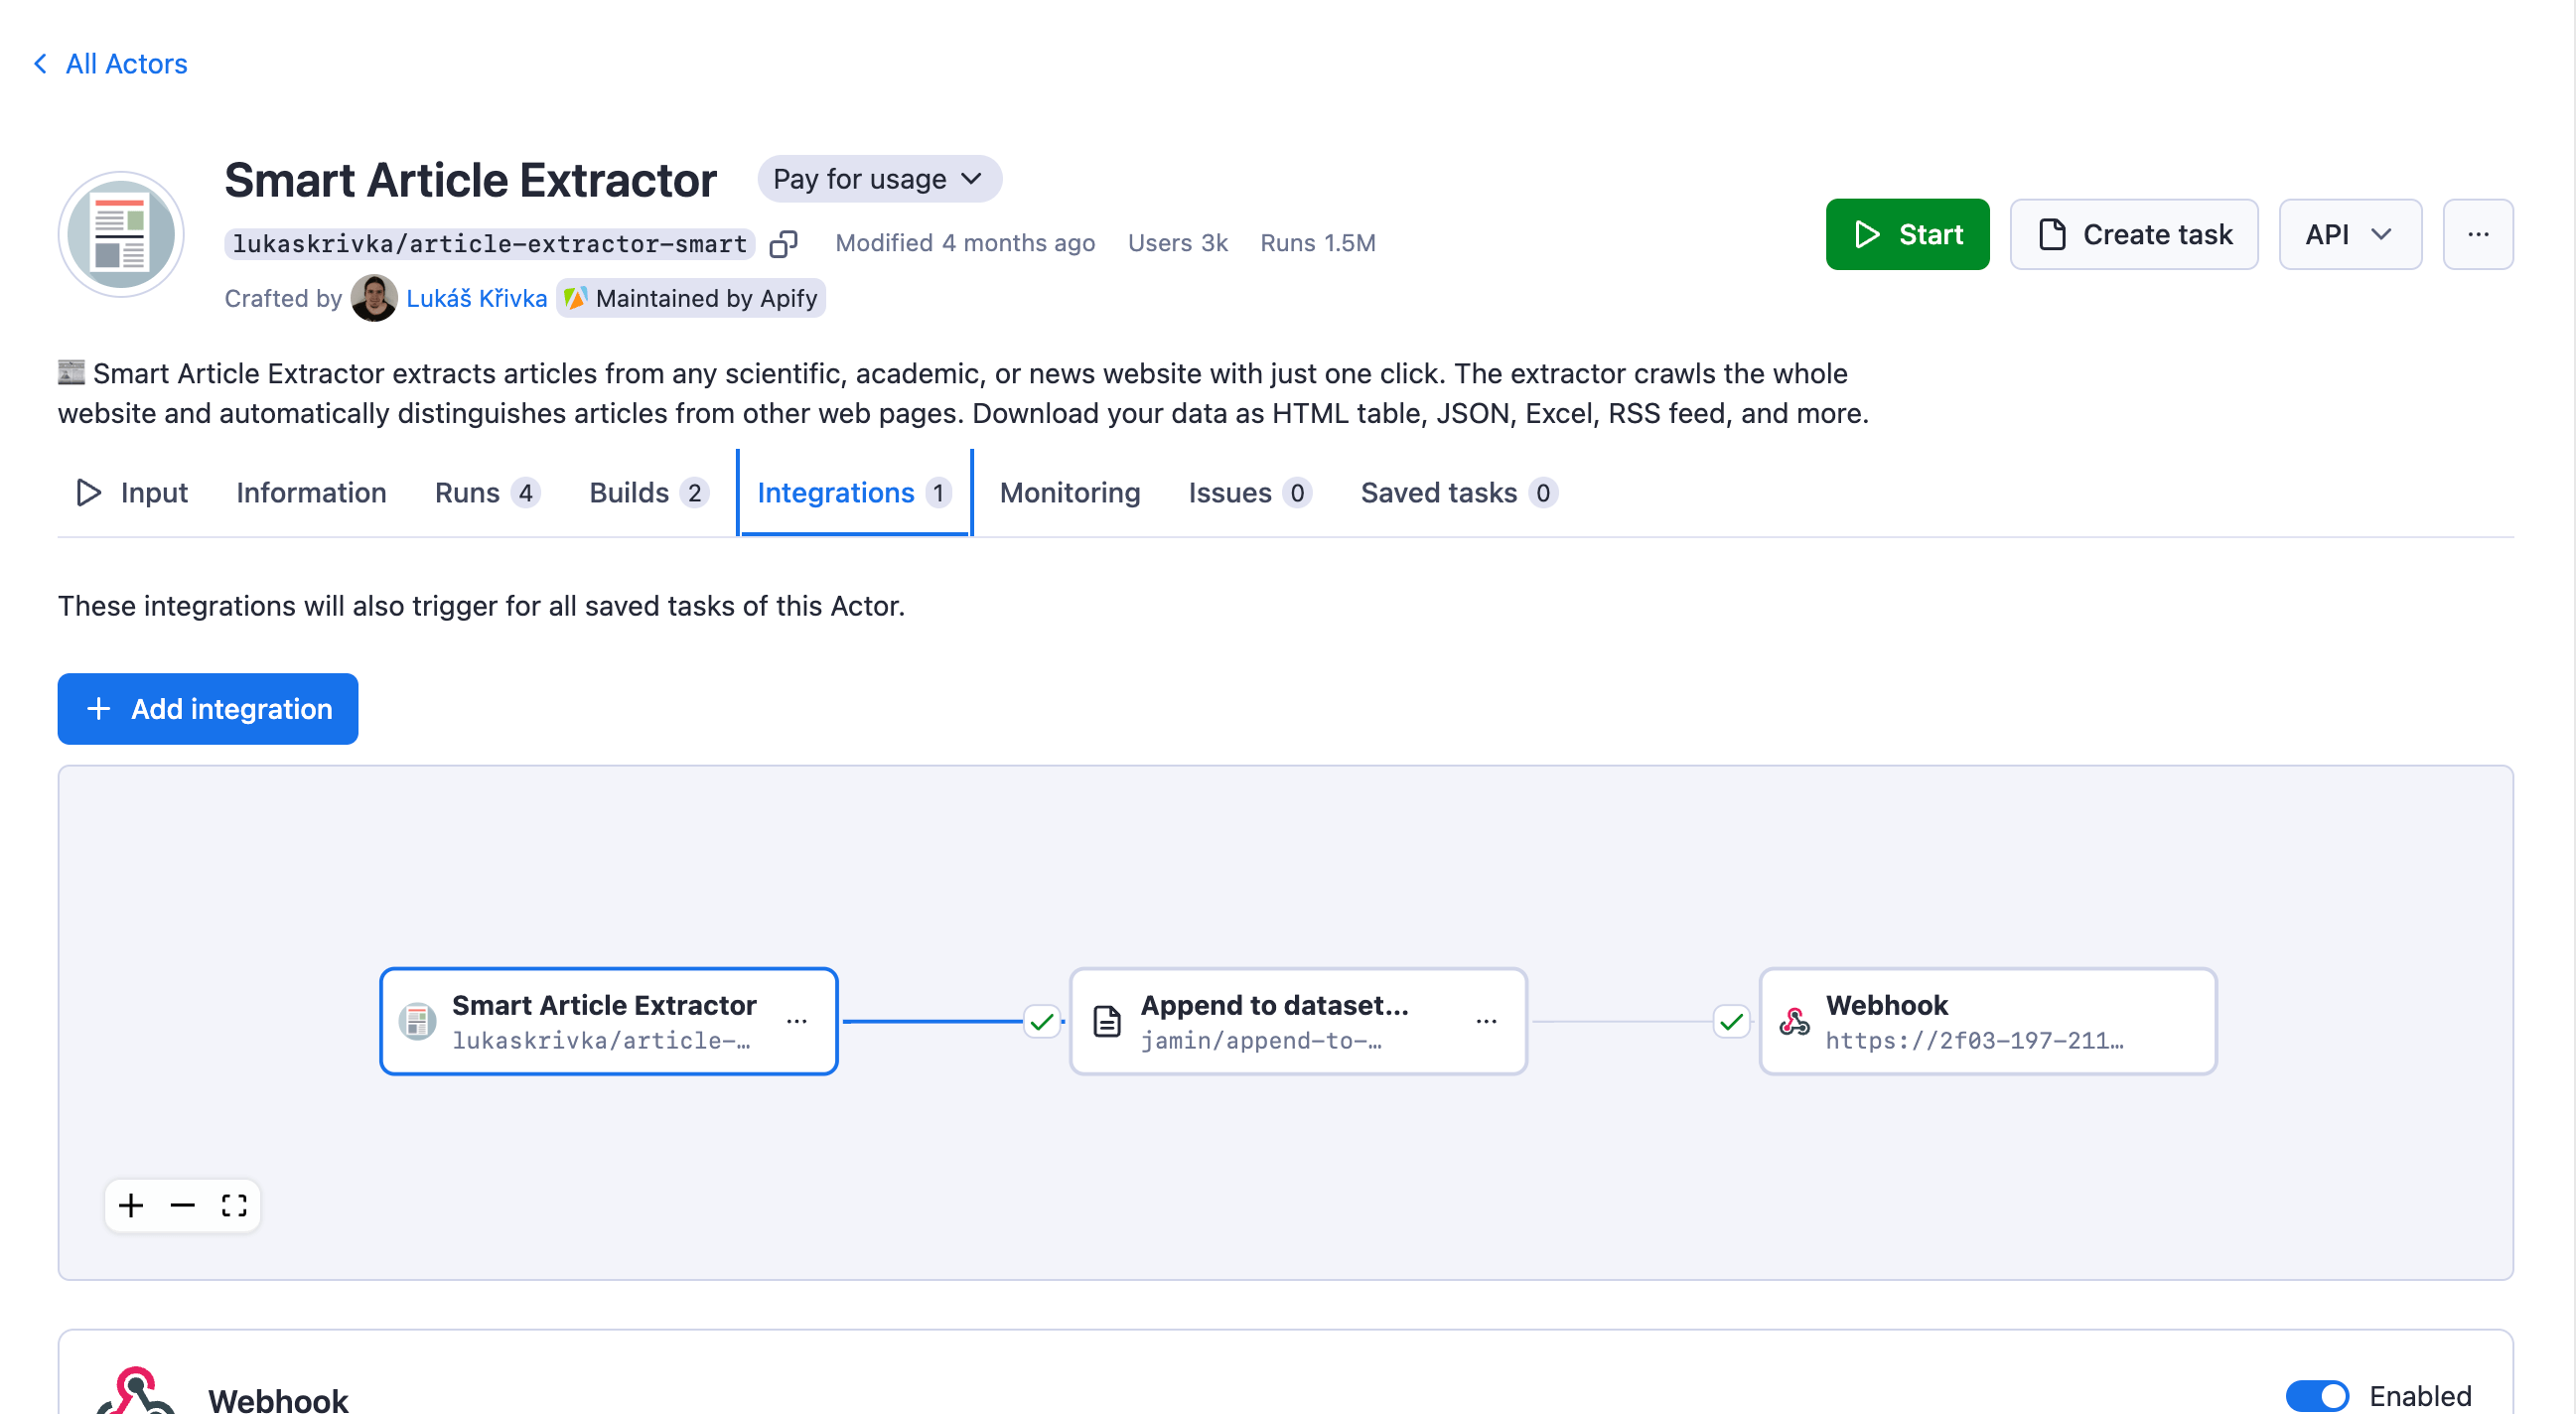Expand the API dropdown
Viewport: 2576px width, 1414px height.
(x=2350, y=234)
